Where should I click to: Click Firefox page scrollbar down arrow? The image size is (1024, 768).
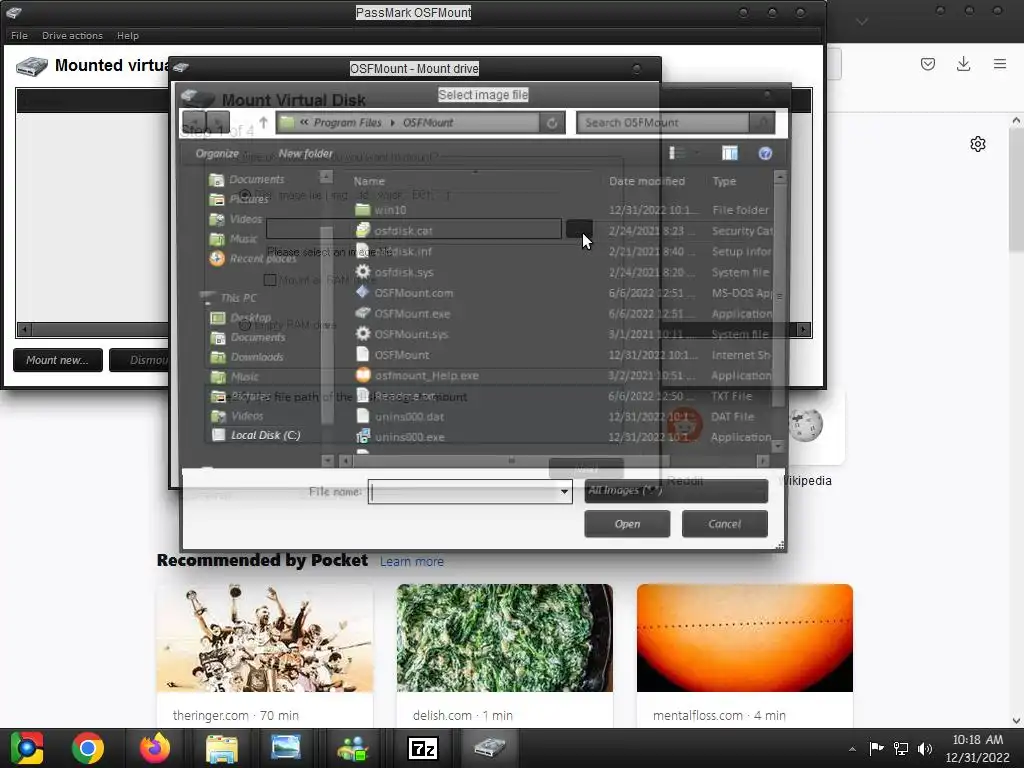[x=1016, y=721]
